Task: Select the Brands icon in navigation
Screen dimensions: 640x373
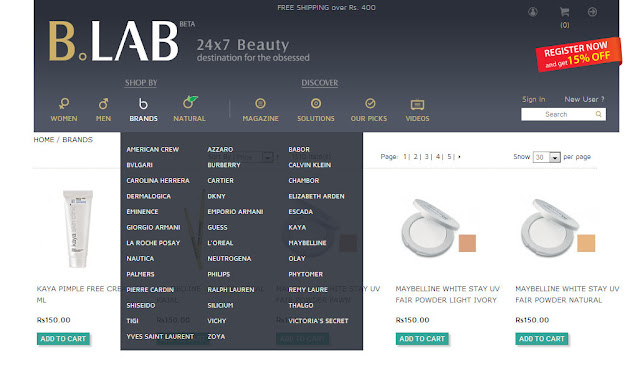Action: pyautogui.click(x=143, y=104)
